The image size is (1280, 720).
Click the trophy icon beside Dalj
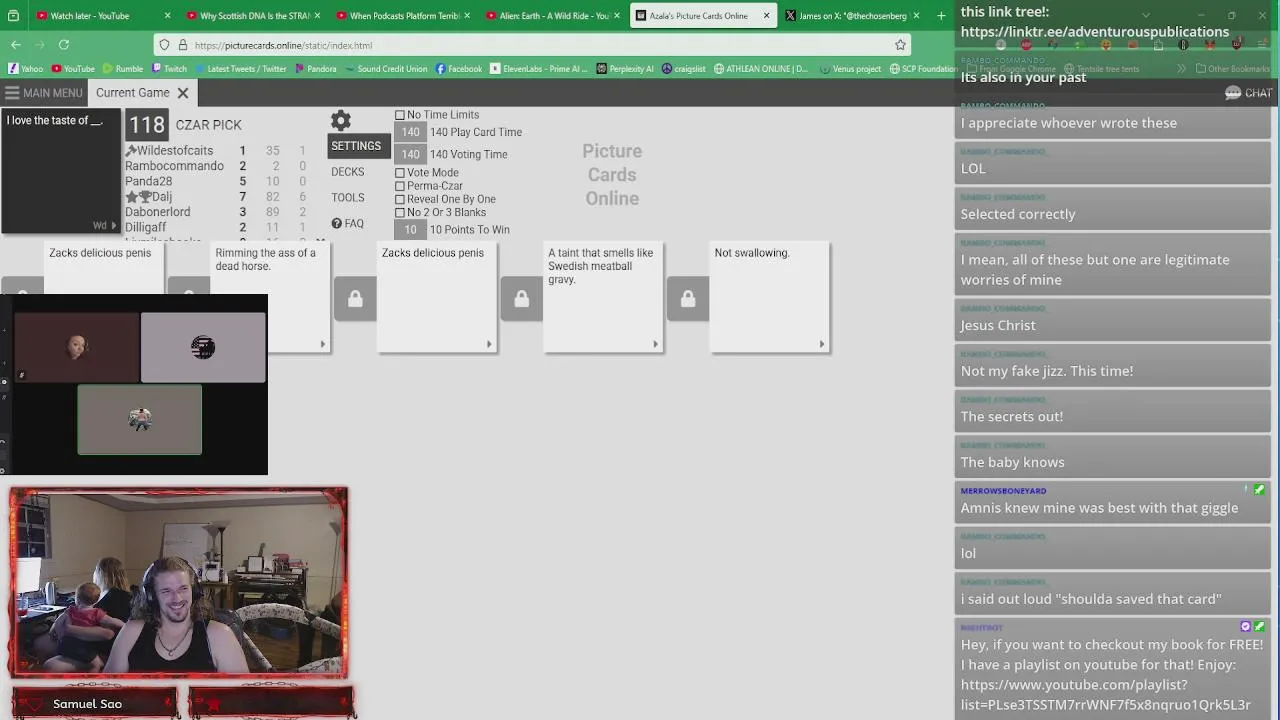tap(145, 197)
